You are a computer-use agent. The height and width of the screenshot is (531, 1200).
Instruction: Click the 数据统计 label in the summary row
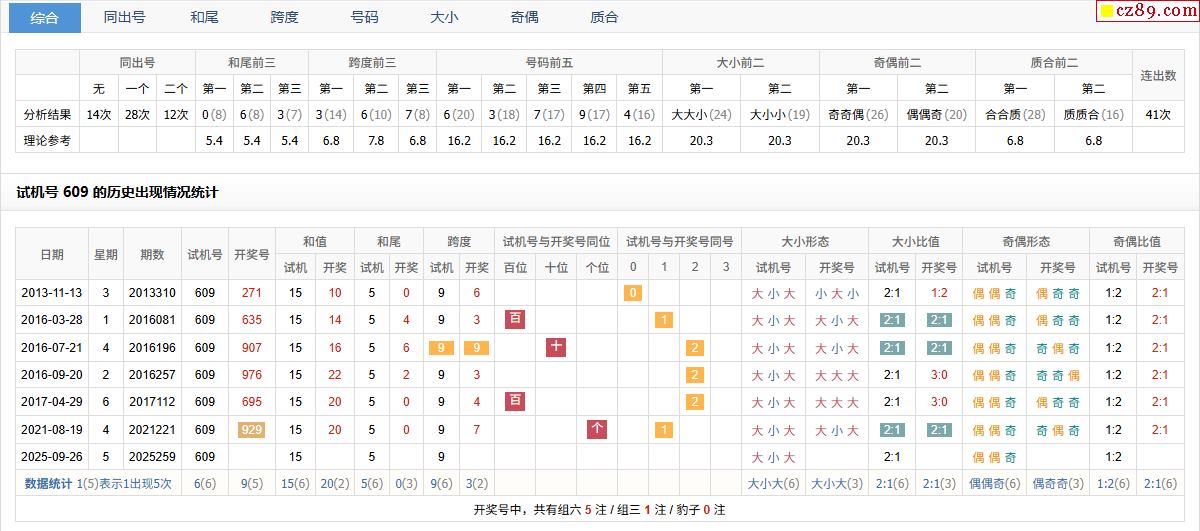click(48, 484)
